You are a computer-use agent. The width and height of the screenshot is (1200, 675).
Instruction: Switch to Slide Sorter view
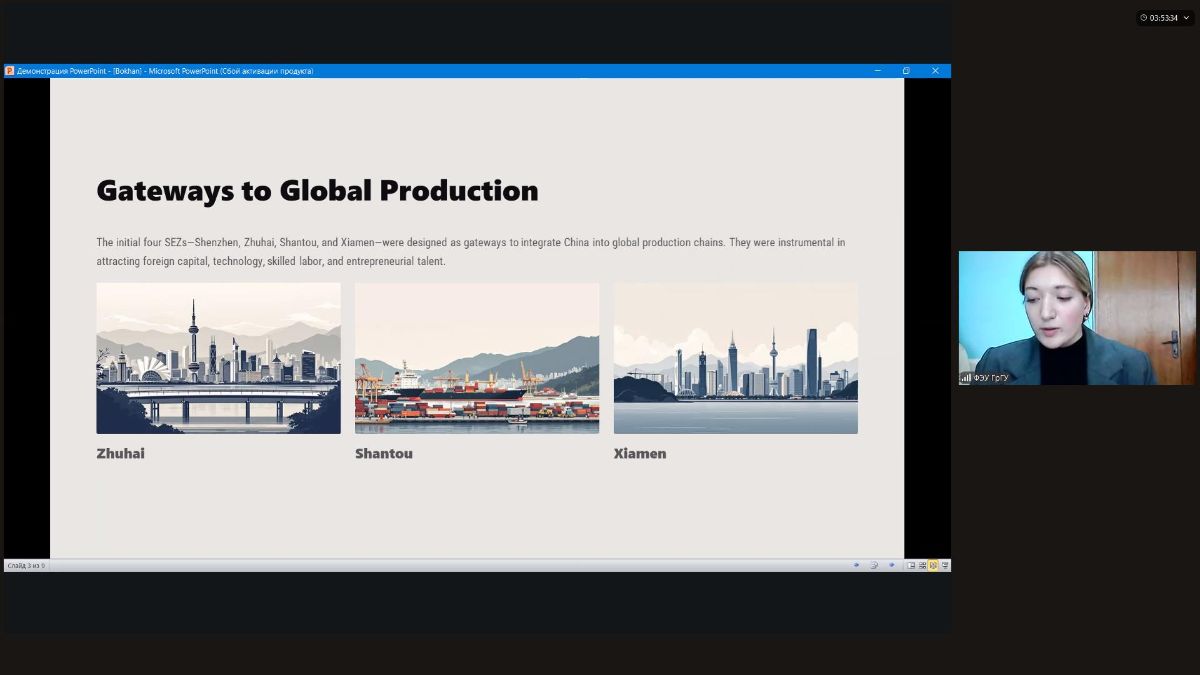(922, 565)
